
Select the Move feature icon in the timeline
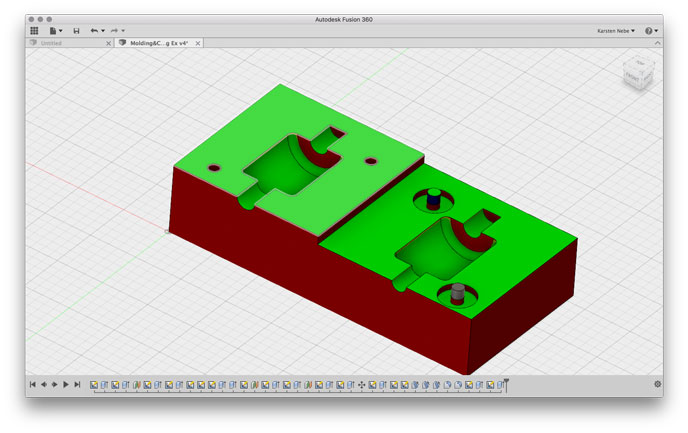point(362,385)
